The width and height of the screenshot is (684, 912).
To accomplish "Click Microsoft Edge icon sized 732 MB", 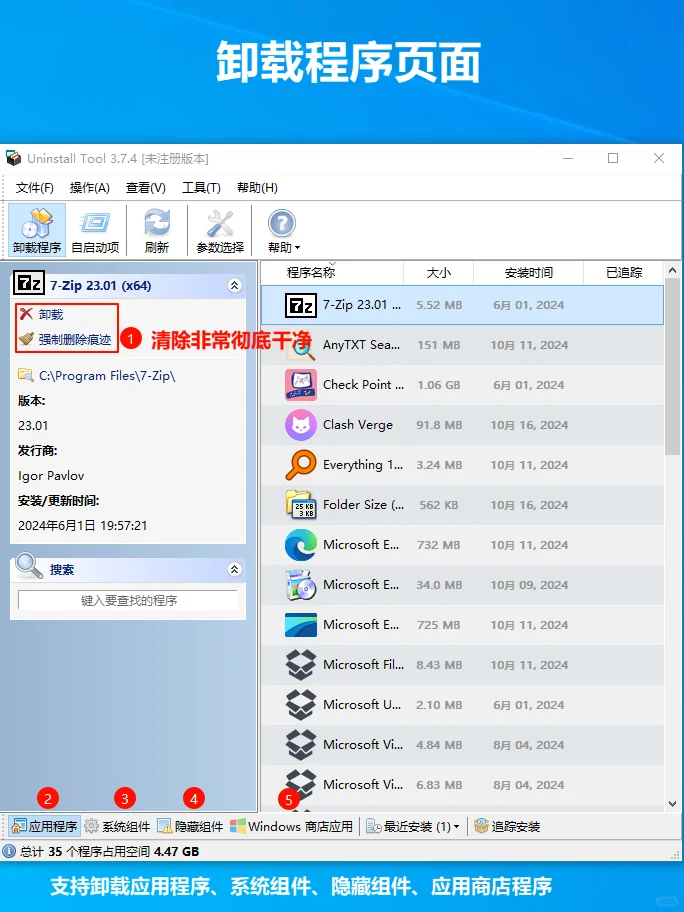I will pyautogui.click(x=301, y=545).
